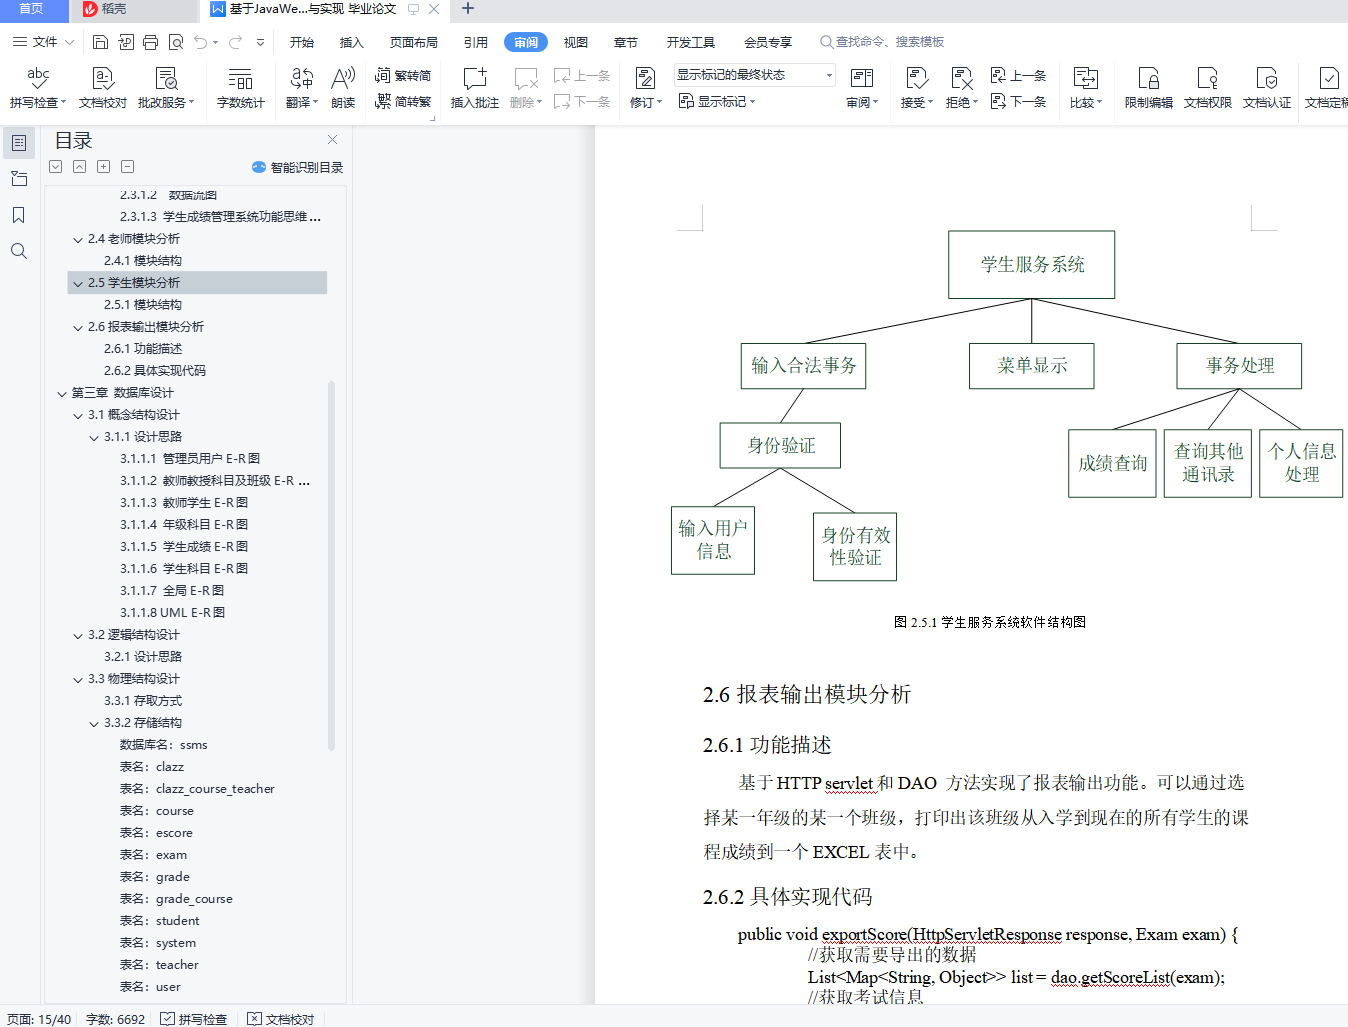This screenshot has height=1027, width=1348.
Task: Switch to the 章节 ribbon tab
Action: 626,42
